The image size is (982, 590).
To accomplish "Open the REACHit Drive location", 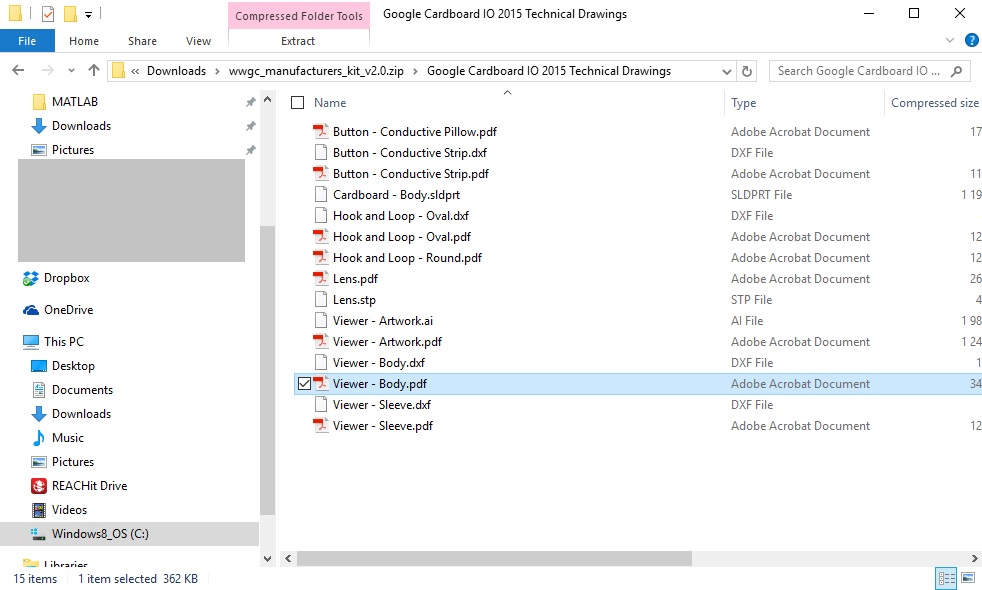I will click(89, 486).
